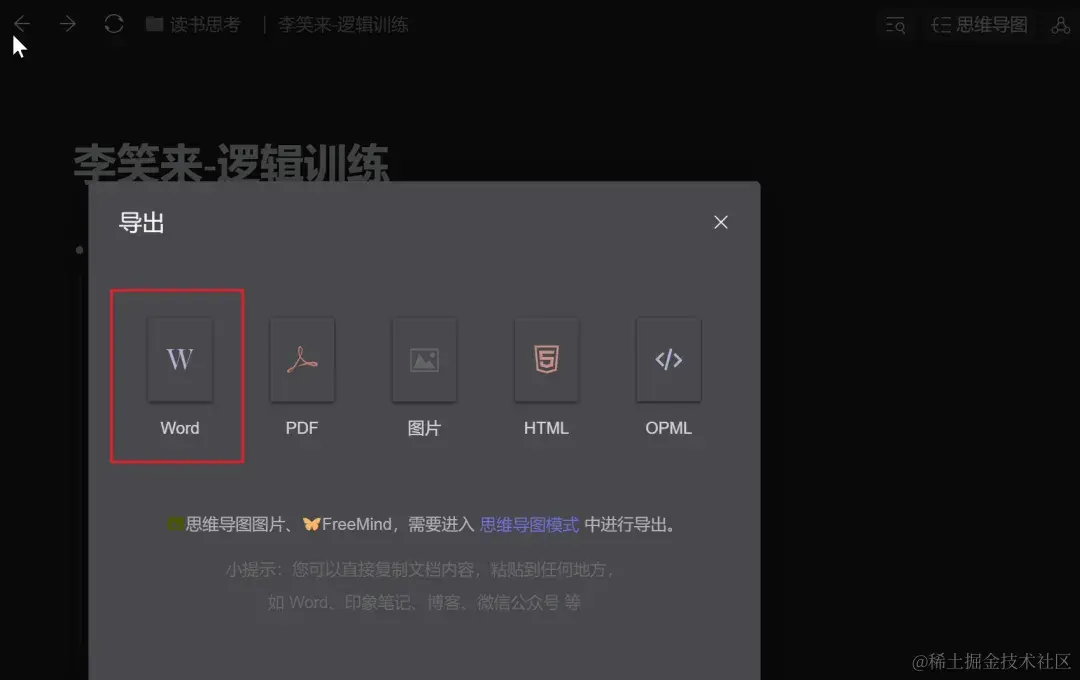Viewport: 1080px width, 680px height.
Task: Select the 图片 (image) export icon
Action: click(x=424, y=360)
